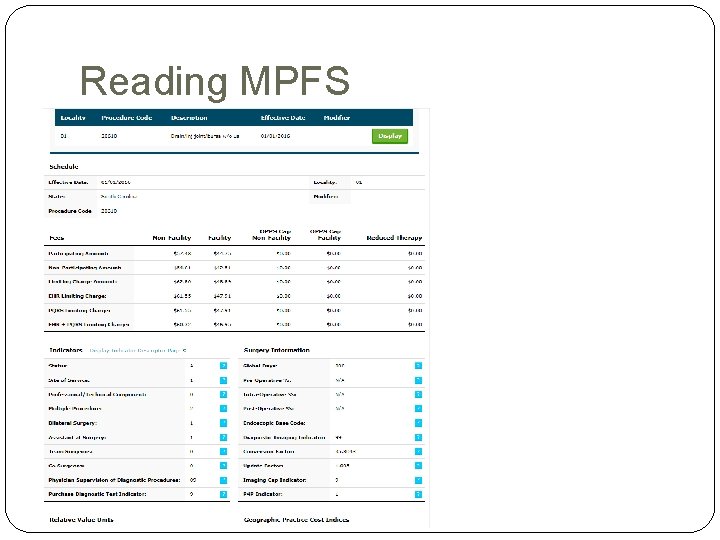Viewport: 720px width, 540px height.
Task: Open help icon for Team Surgeons
Action: coord(223,451)
